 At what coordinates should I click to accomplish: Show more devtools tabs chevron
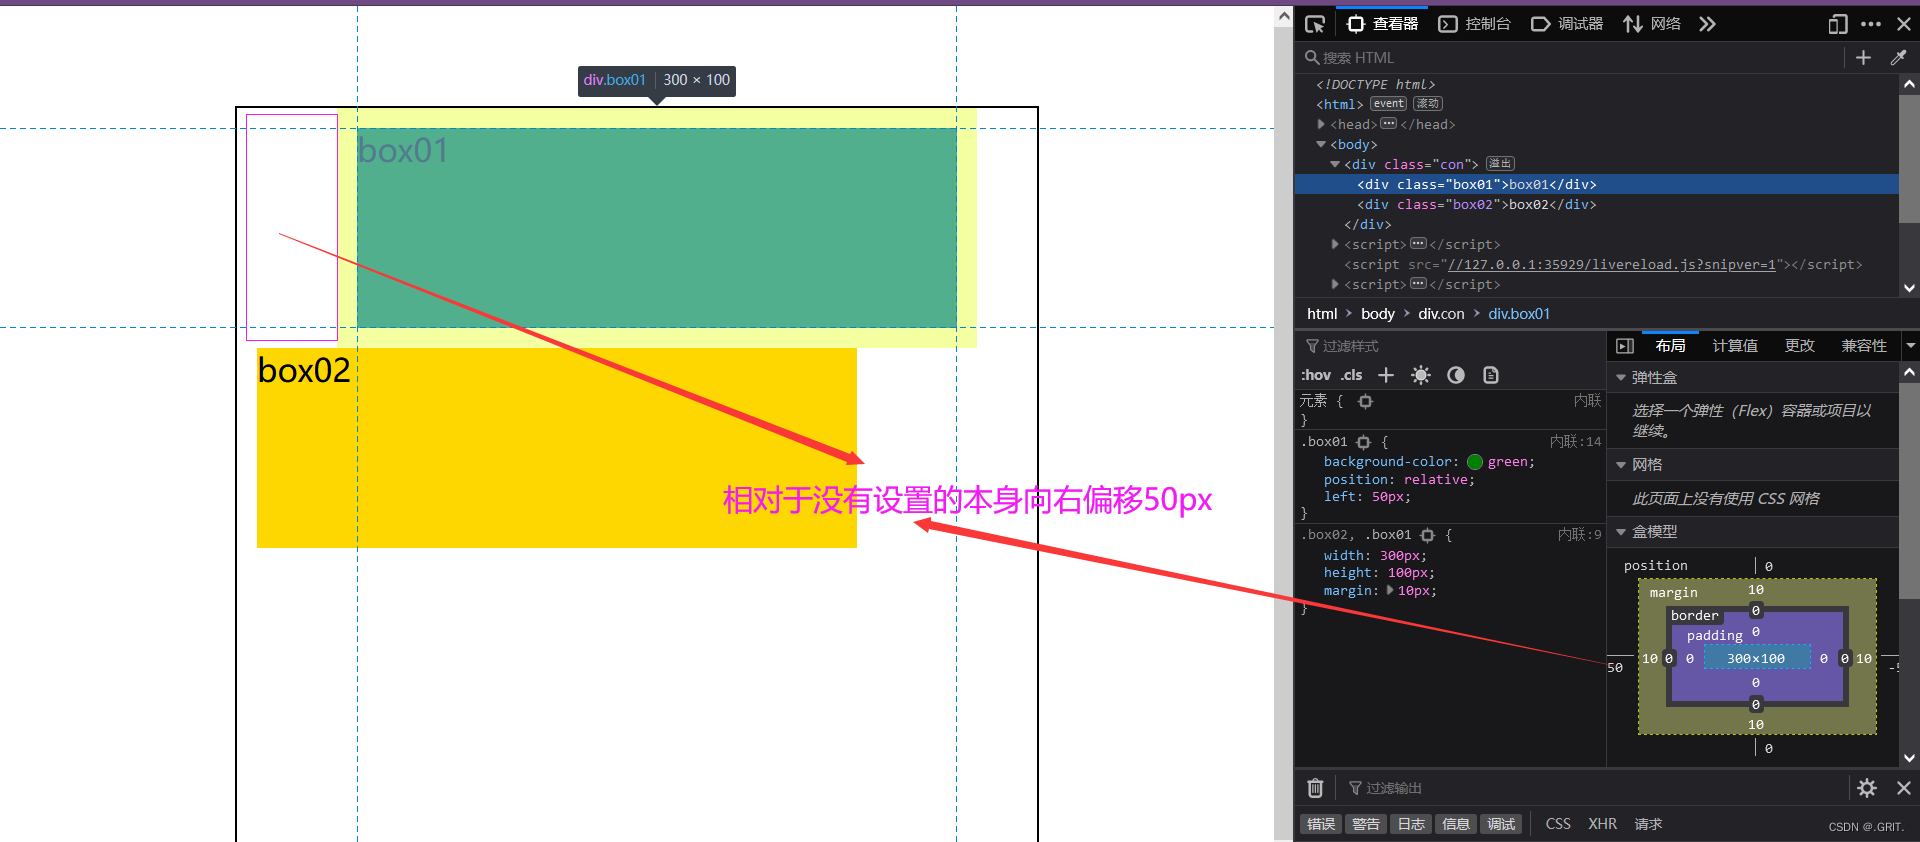[1707, 24]
